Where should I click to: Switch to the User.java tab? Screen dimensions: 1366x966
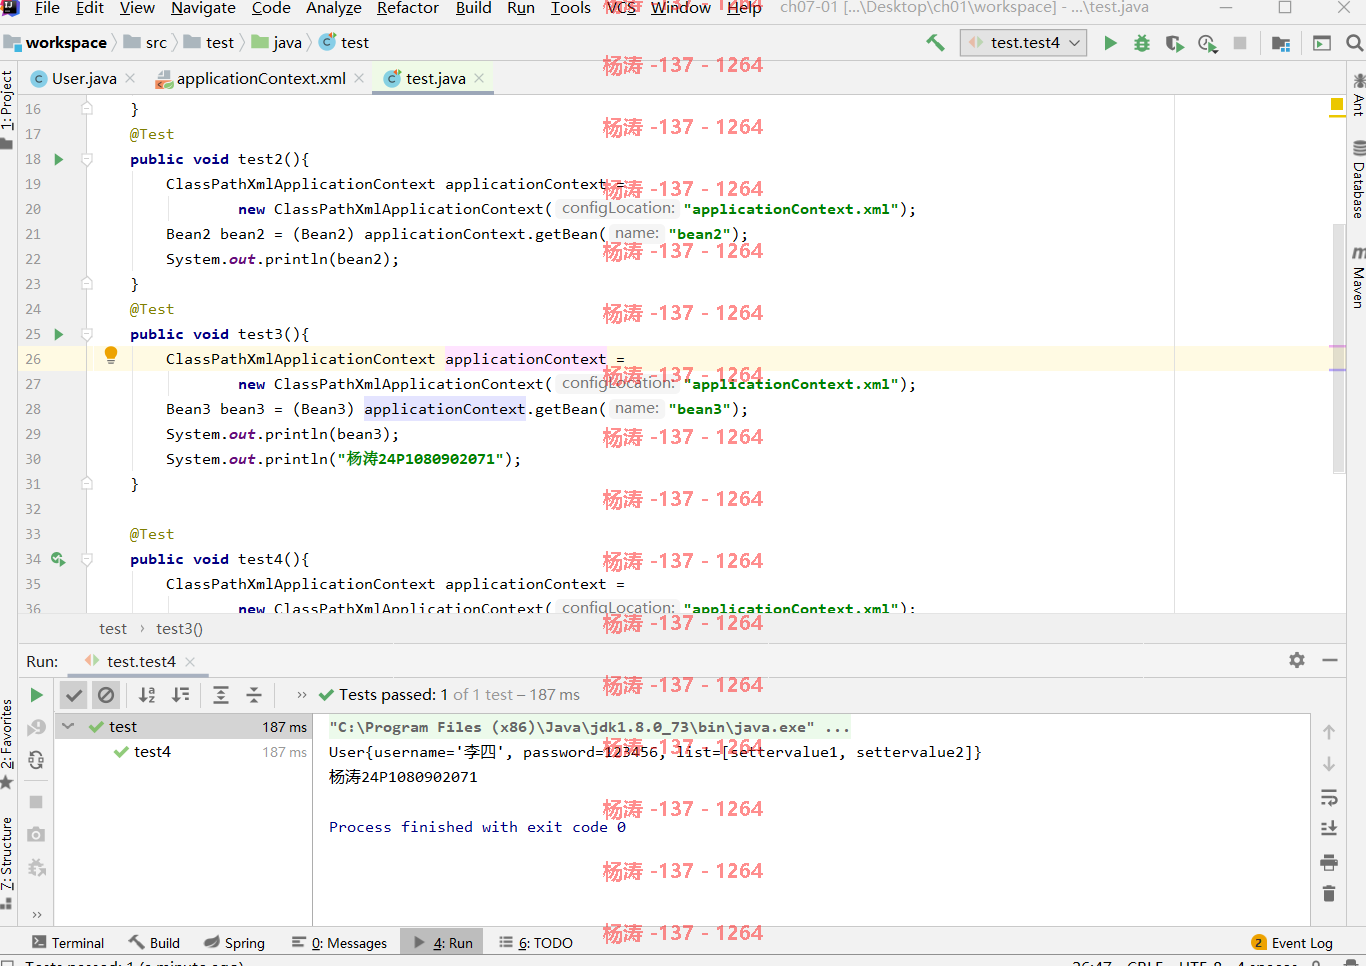(x=84, y=78)
